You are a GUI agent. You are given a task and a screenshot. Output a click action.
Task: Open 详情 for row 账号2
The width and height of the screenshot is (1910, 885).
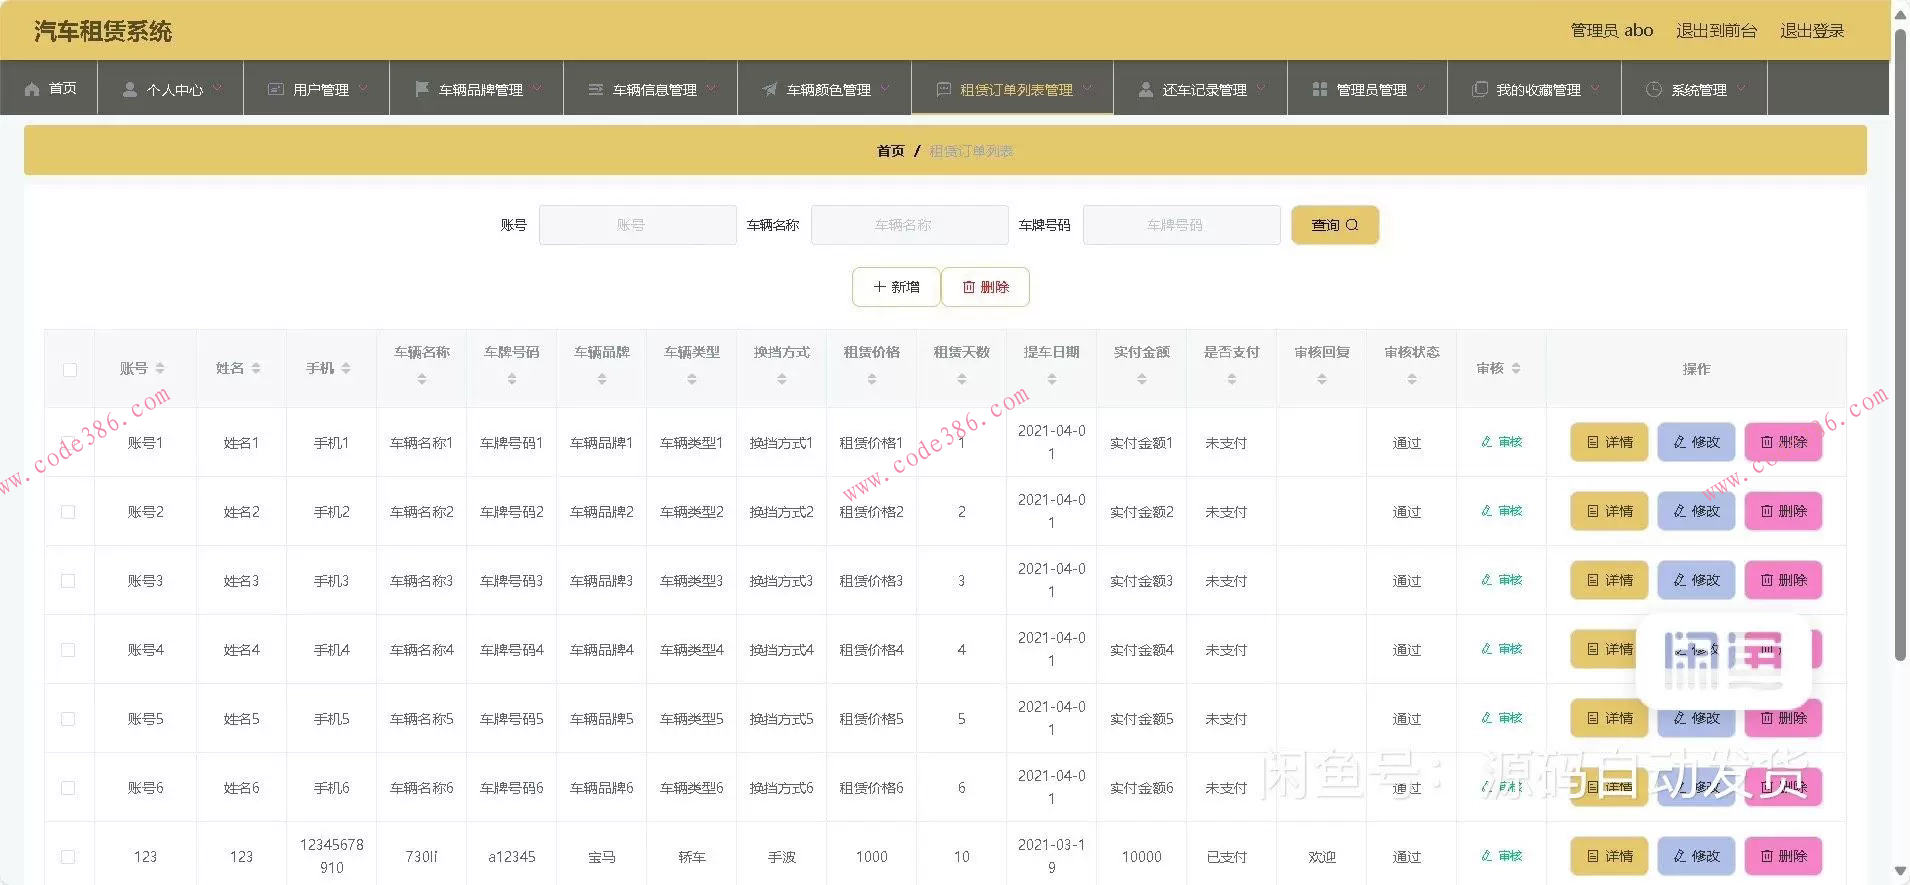[1609, 511]
